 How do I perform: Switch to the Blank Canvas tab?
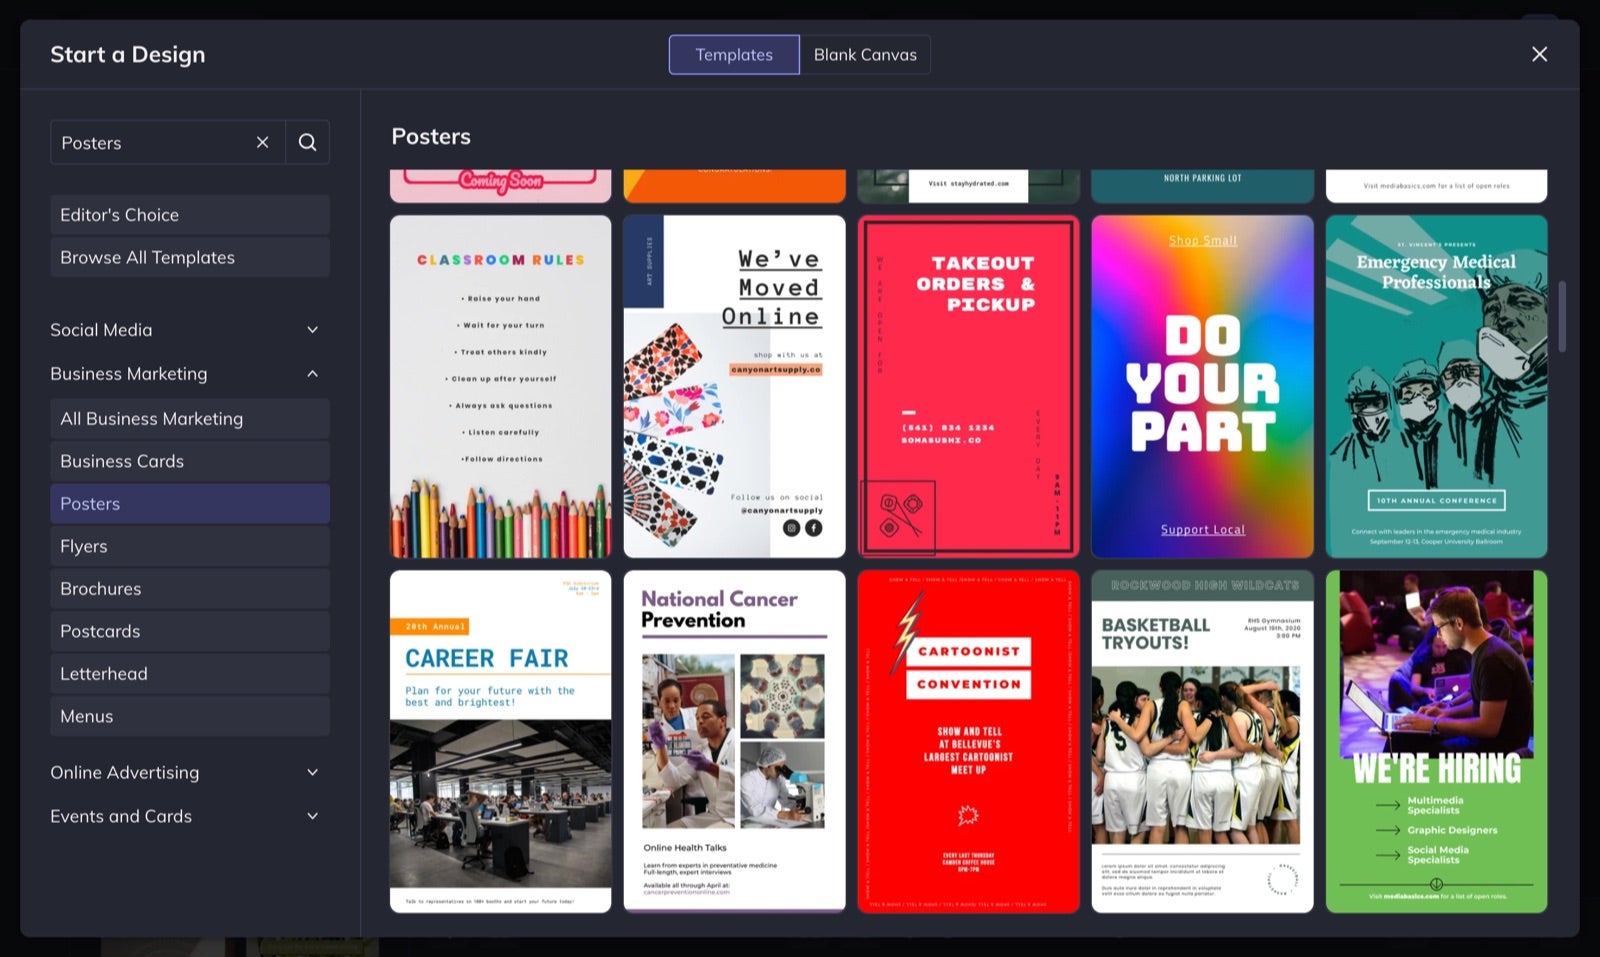tap(865, 54)
